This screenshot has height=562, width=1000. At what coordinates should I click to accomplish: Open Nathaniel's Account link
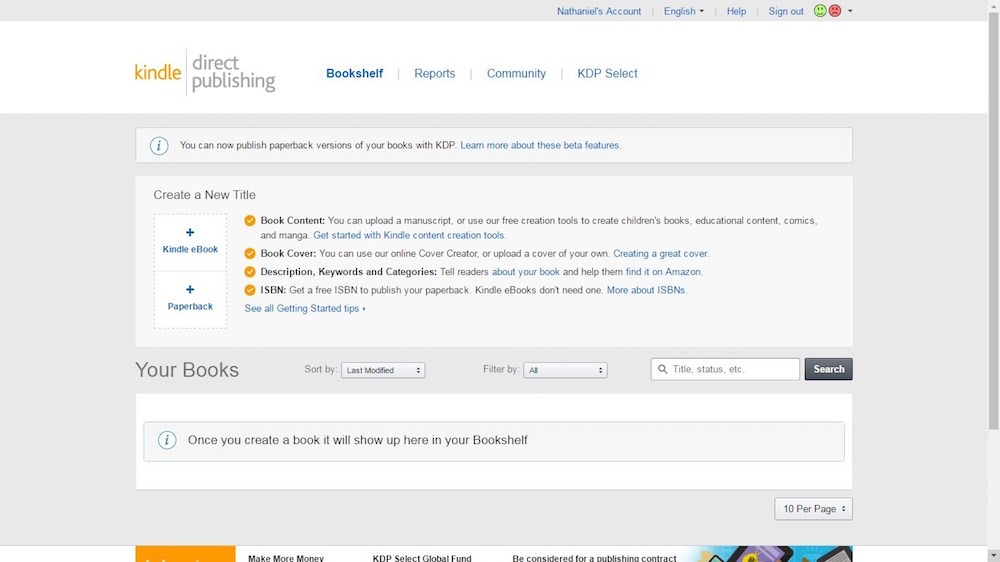click(x=599, y=11)
